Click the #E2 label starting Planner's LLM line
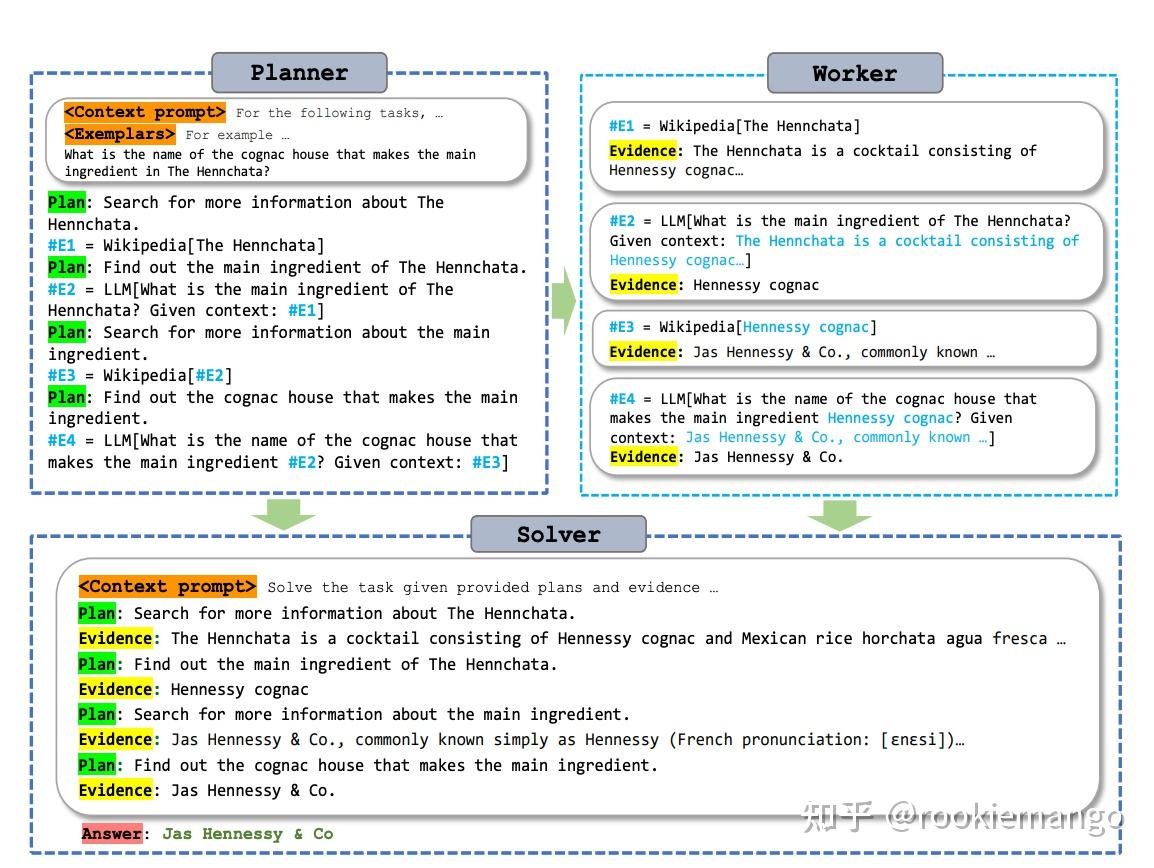This screenshot has height=868, width=1154. click(61, 289)
